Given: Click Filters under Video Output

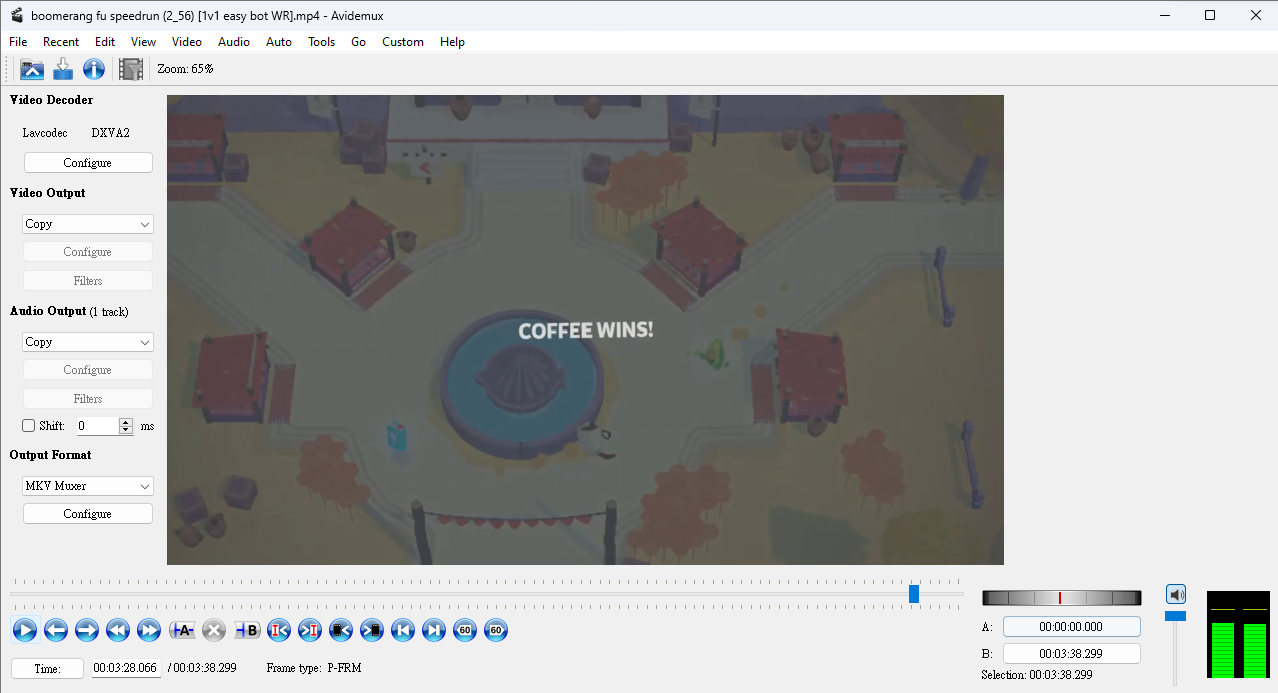Looking at the screenshot, I should pos(88,281).
